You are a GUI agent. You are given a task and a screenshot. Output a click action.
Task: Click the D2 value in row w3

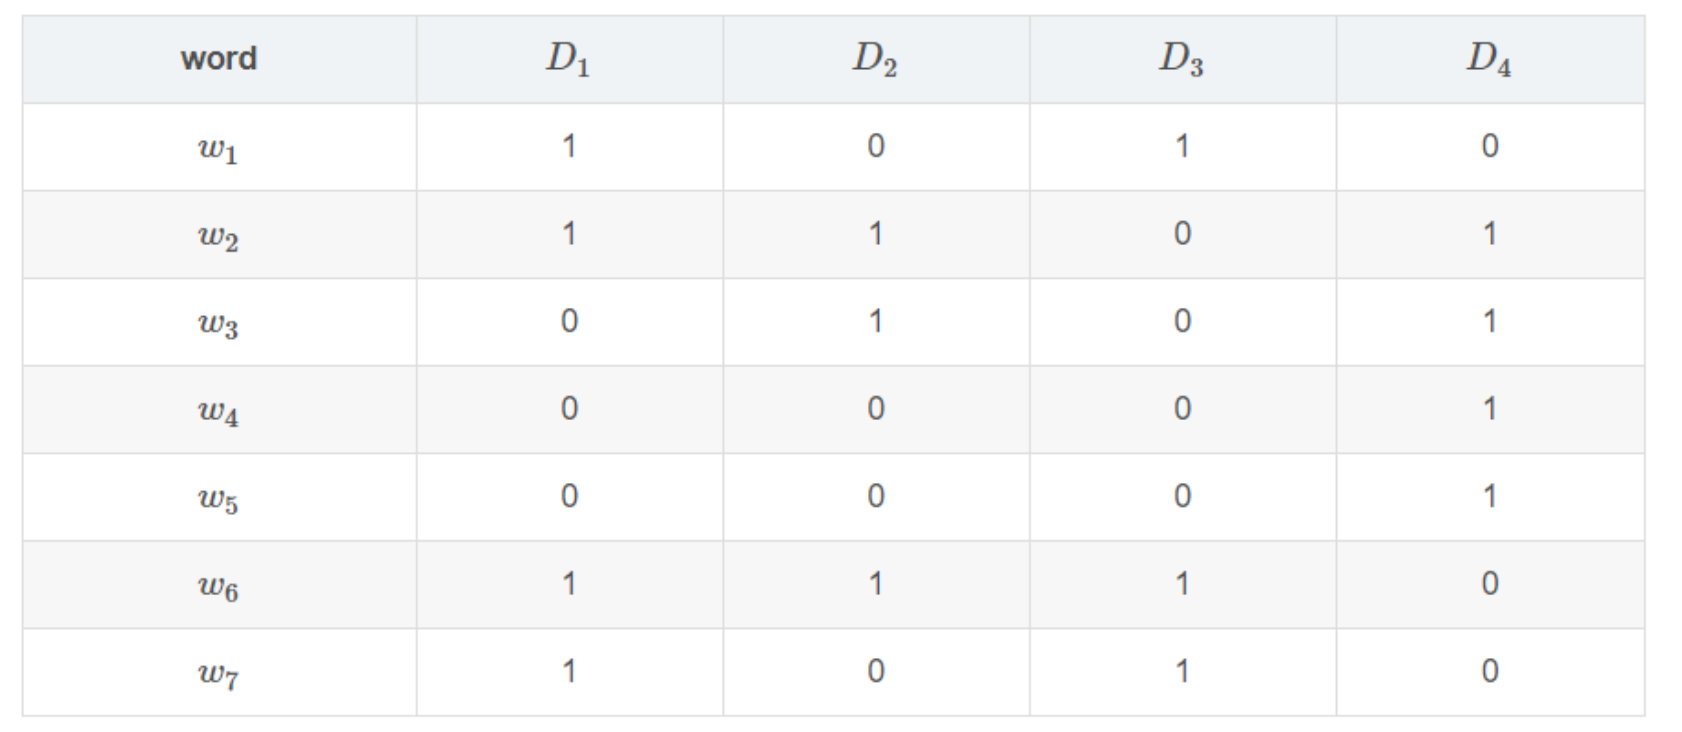pos(876,322)
